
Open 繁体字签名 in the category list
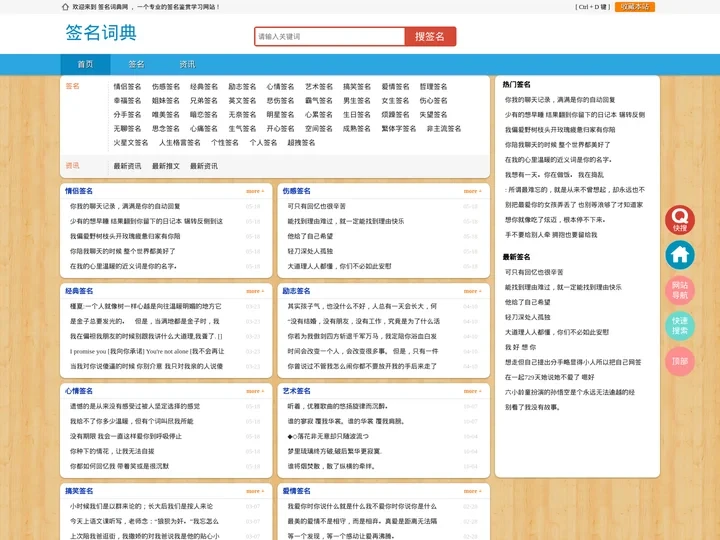[x=399, y=129]
